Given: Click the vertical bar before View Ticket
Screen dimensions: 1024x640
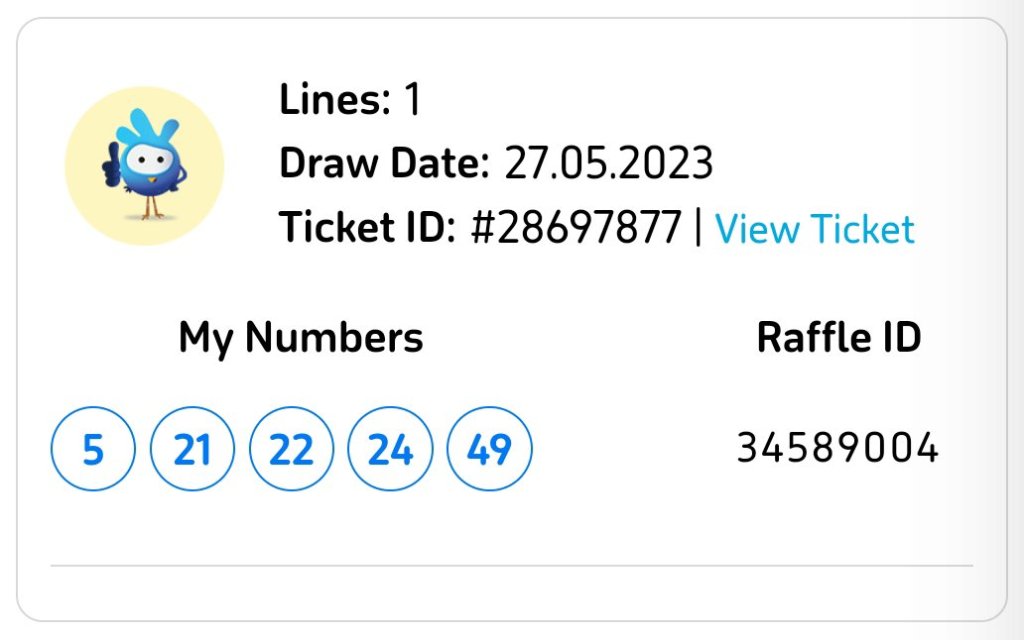Looking at the screenshot, I should (x=697, y=229).
